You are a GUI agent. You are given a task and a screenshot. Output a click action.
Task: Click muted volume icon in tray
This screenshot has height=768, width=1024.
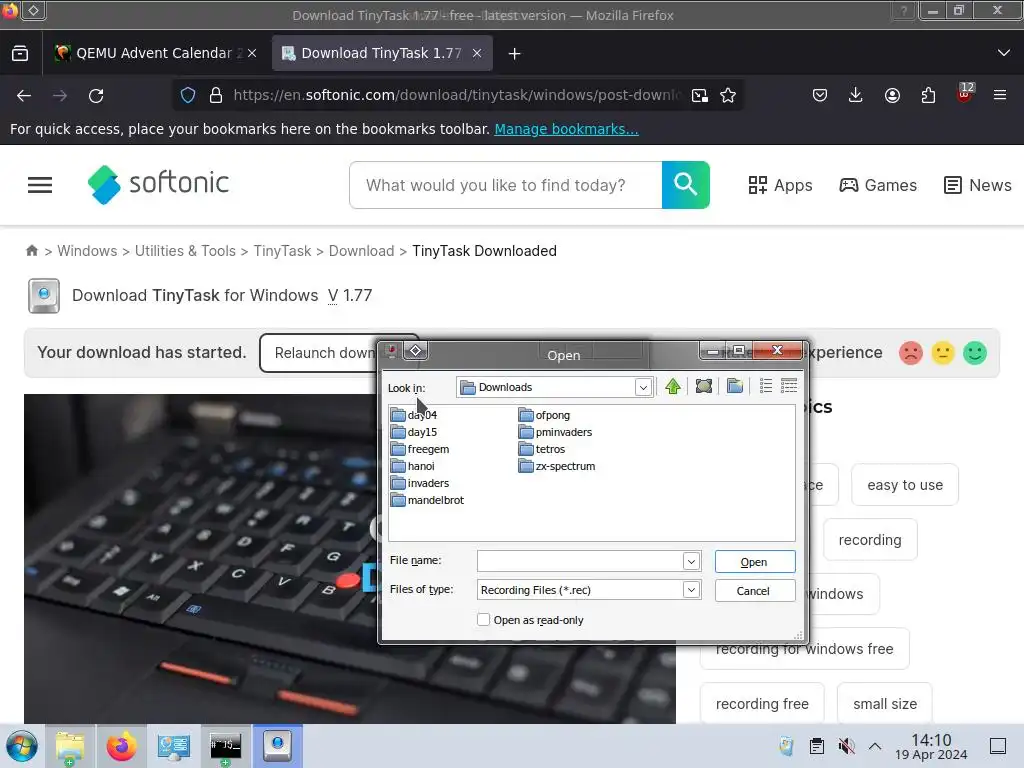[x=846, y=746]
